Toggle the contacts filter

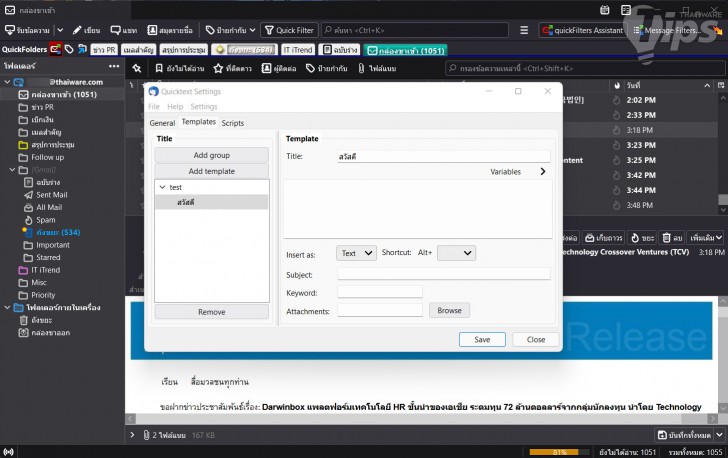(279, 68)
